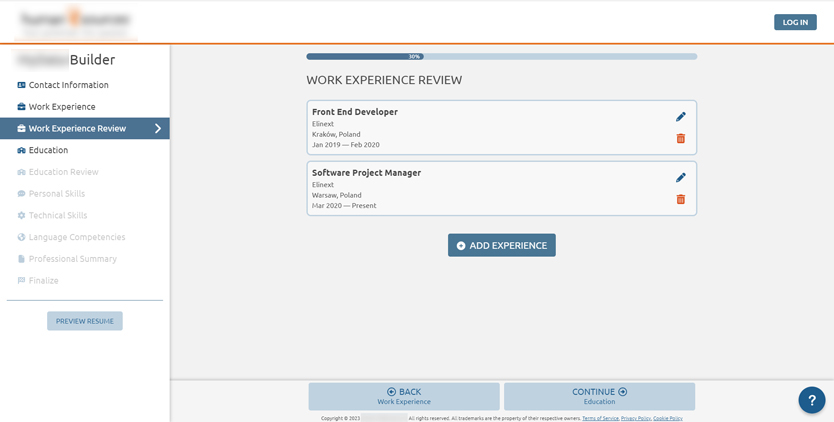This screenshot has height=422, width=834.
Task: Edit the Software Project Manager entry
Action: 681,178
